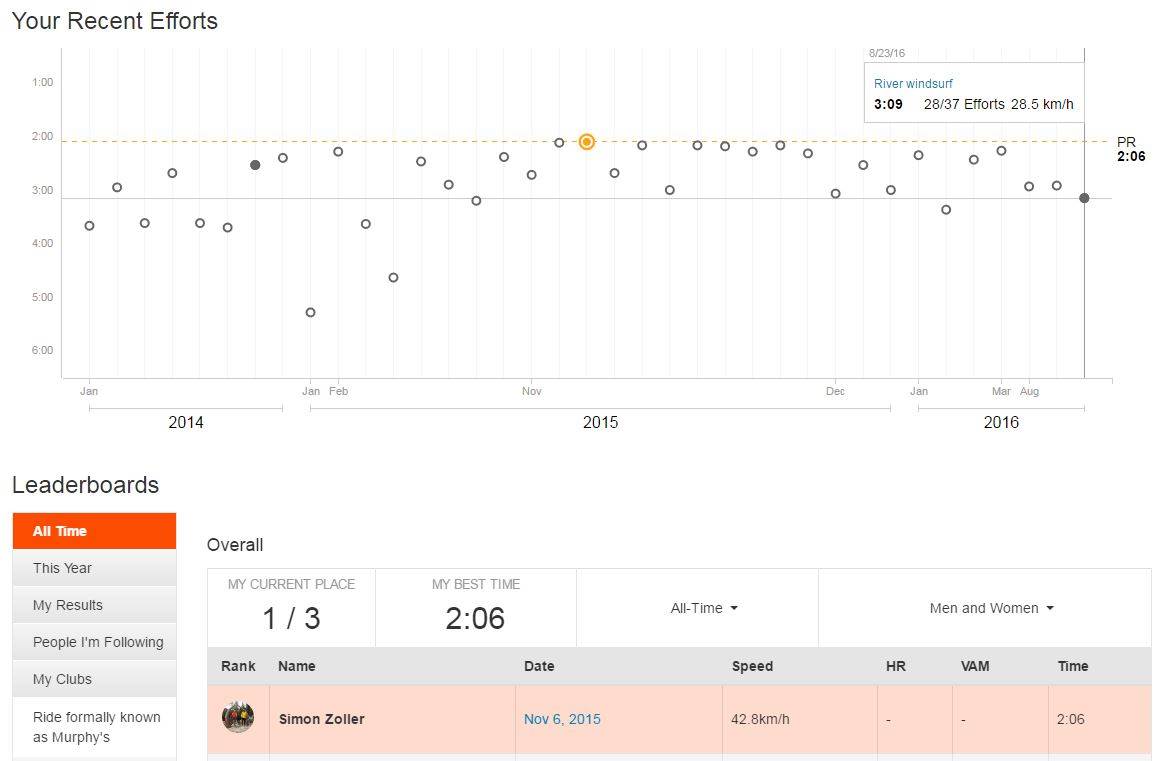Switch to This Year leaderboard
This screenshot has height=761, width=1167.
[94, 568]
